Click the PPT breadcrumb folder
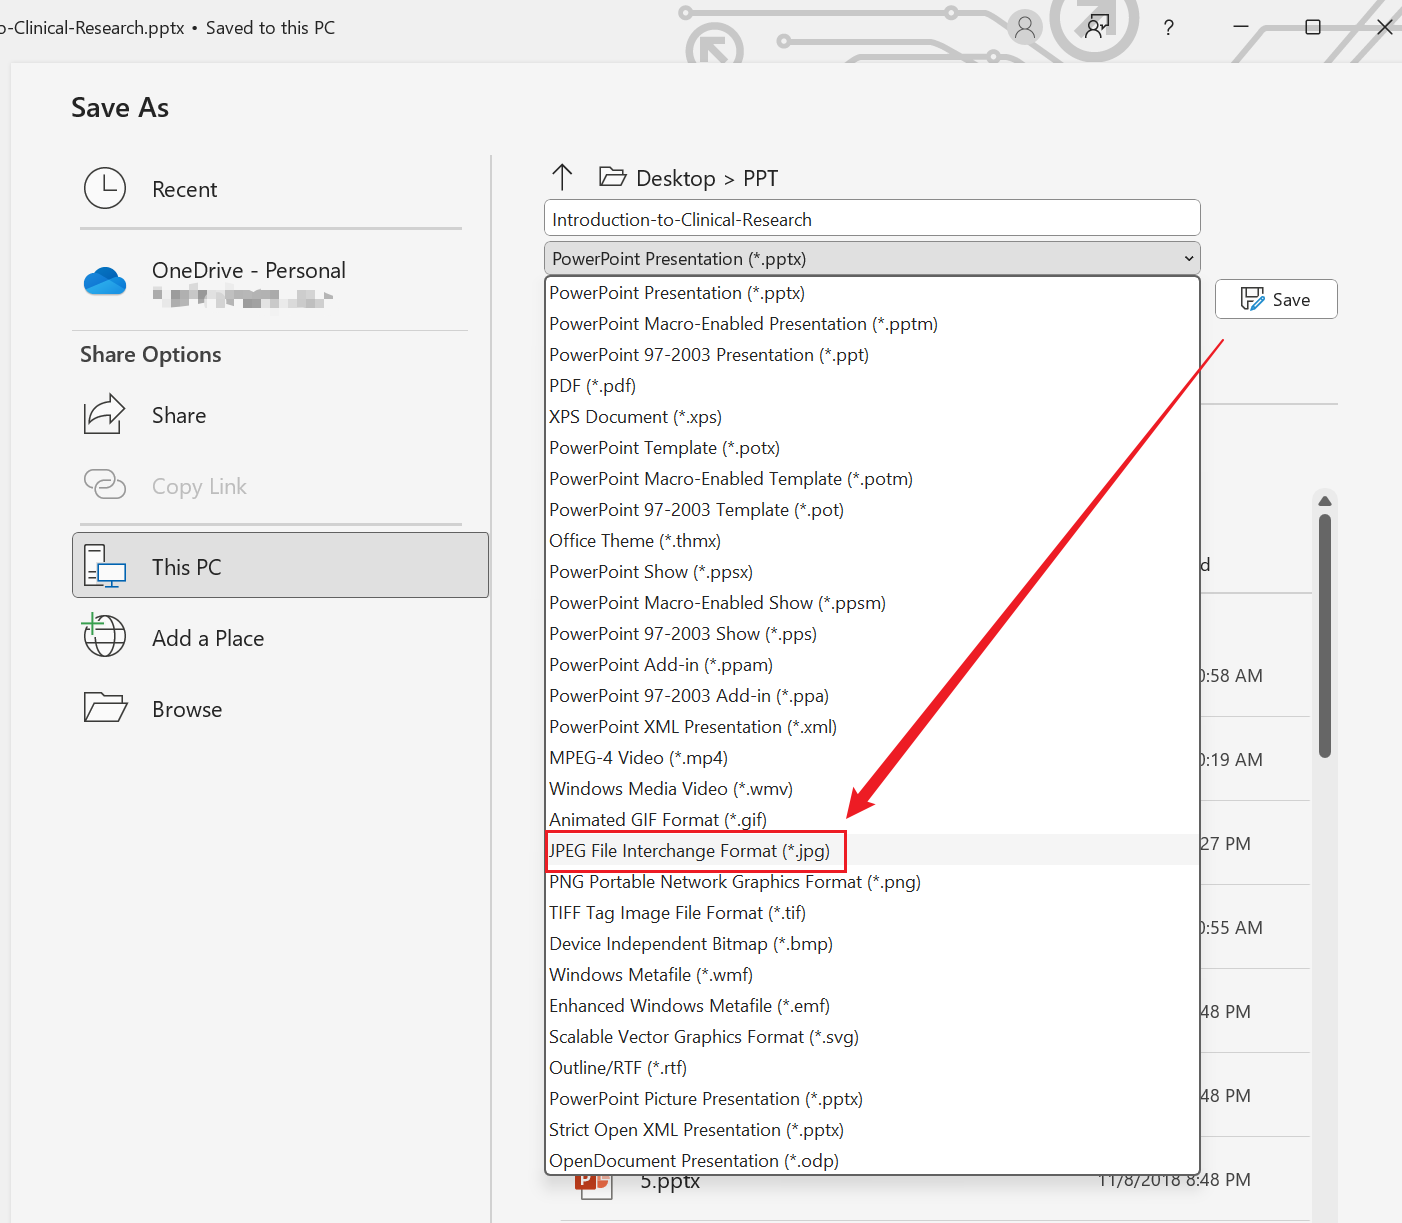The height and width of the screenshot is (1223, 1402). pyautogui.click(x=760, y=179)
